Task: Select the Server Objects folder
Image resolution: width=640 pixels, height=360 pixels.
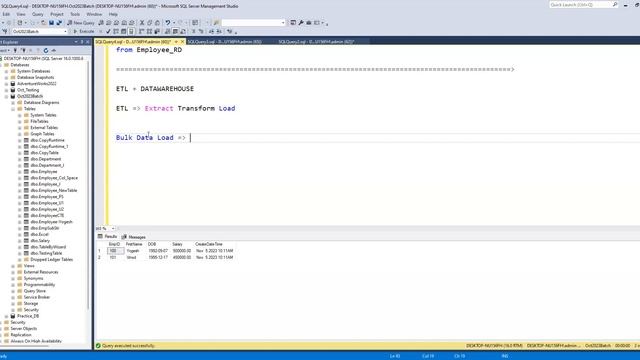Action: coord(24,329)
